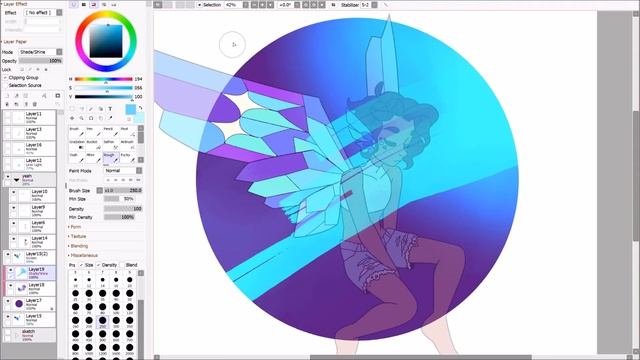Image resolution: width=640 pixels, height=360 pixels.
Task: Choose the Rough brush preset
Action: tap(111, 158)
